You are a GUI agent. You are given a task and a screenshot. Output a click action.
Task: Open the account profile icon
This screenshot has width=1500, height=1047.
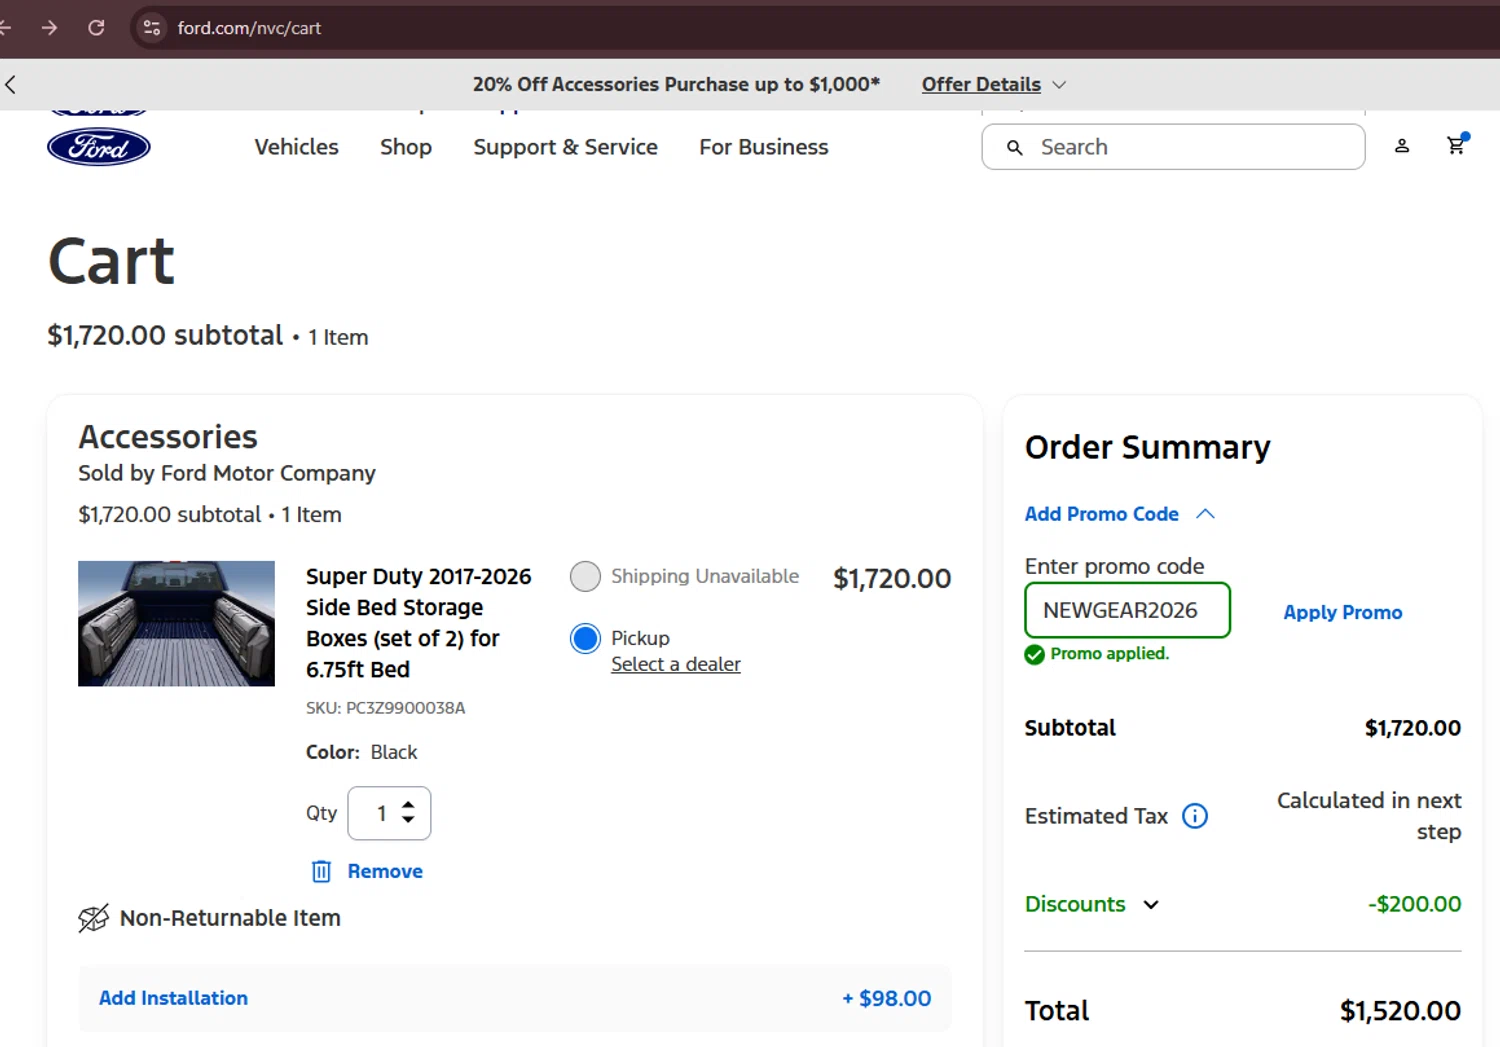click(x=1402, y=146)
